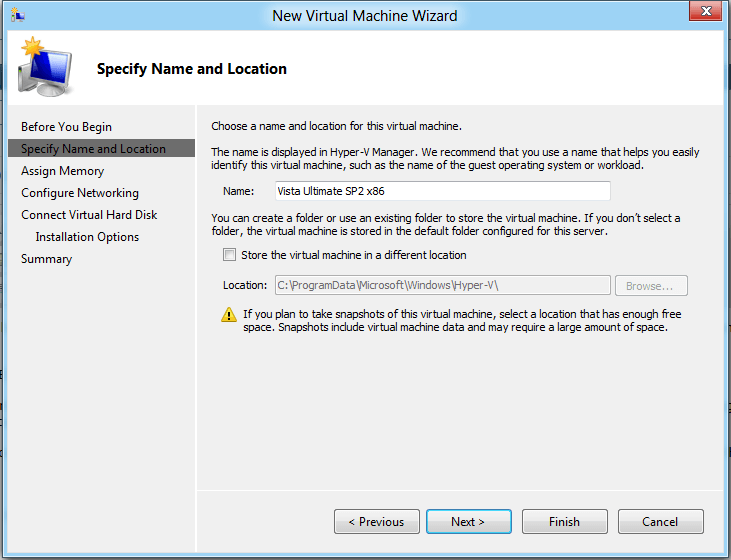Go back with the Previous button
Screen dimensions: 731x560
pyautogui.click(x=376, y=522)
